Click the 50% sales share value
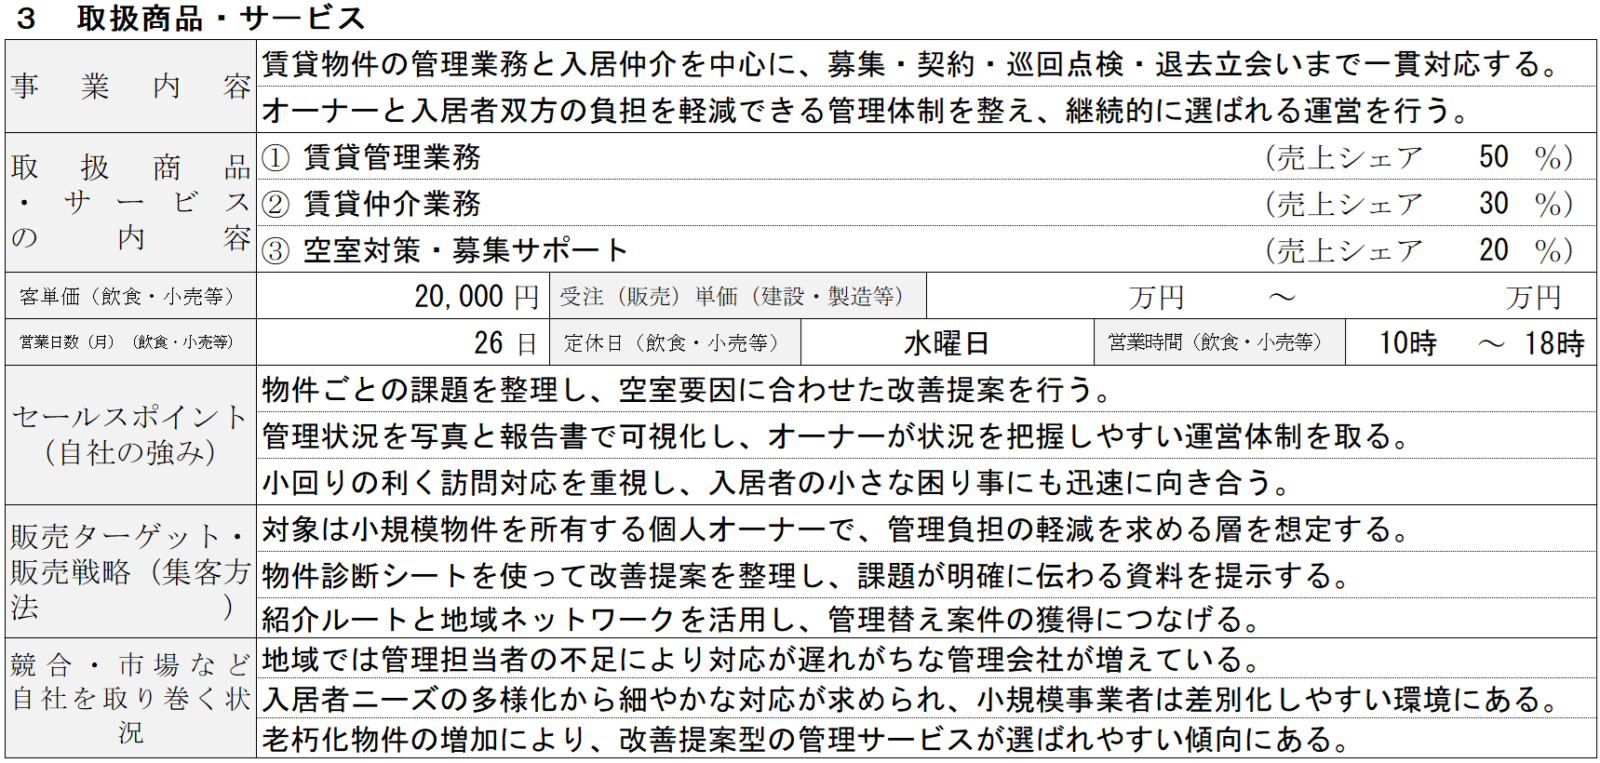This screenshot has height=763, width=1600. (1494, 157)
